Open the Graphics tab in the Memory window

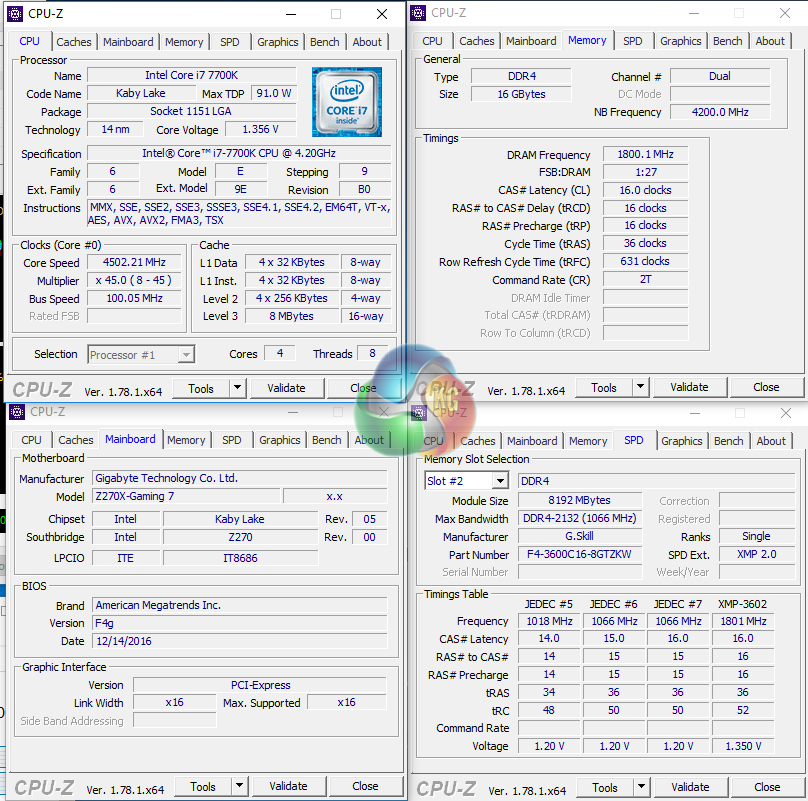click(x=680, y=41)
